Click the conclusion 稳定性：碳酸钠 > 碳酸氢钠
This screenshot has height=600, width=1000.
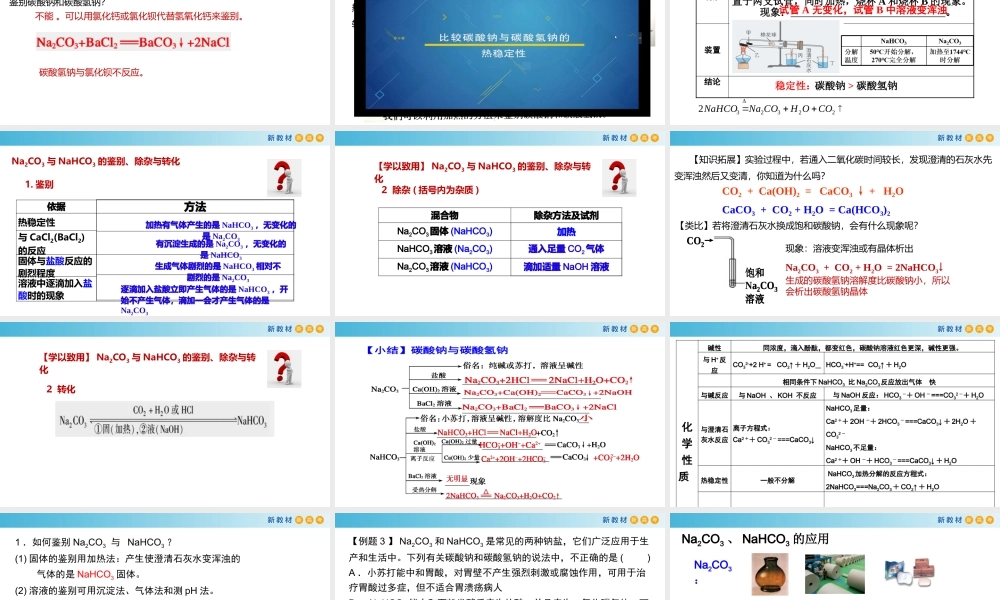pyautogui.click(x=835, y=85)
